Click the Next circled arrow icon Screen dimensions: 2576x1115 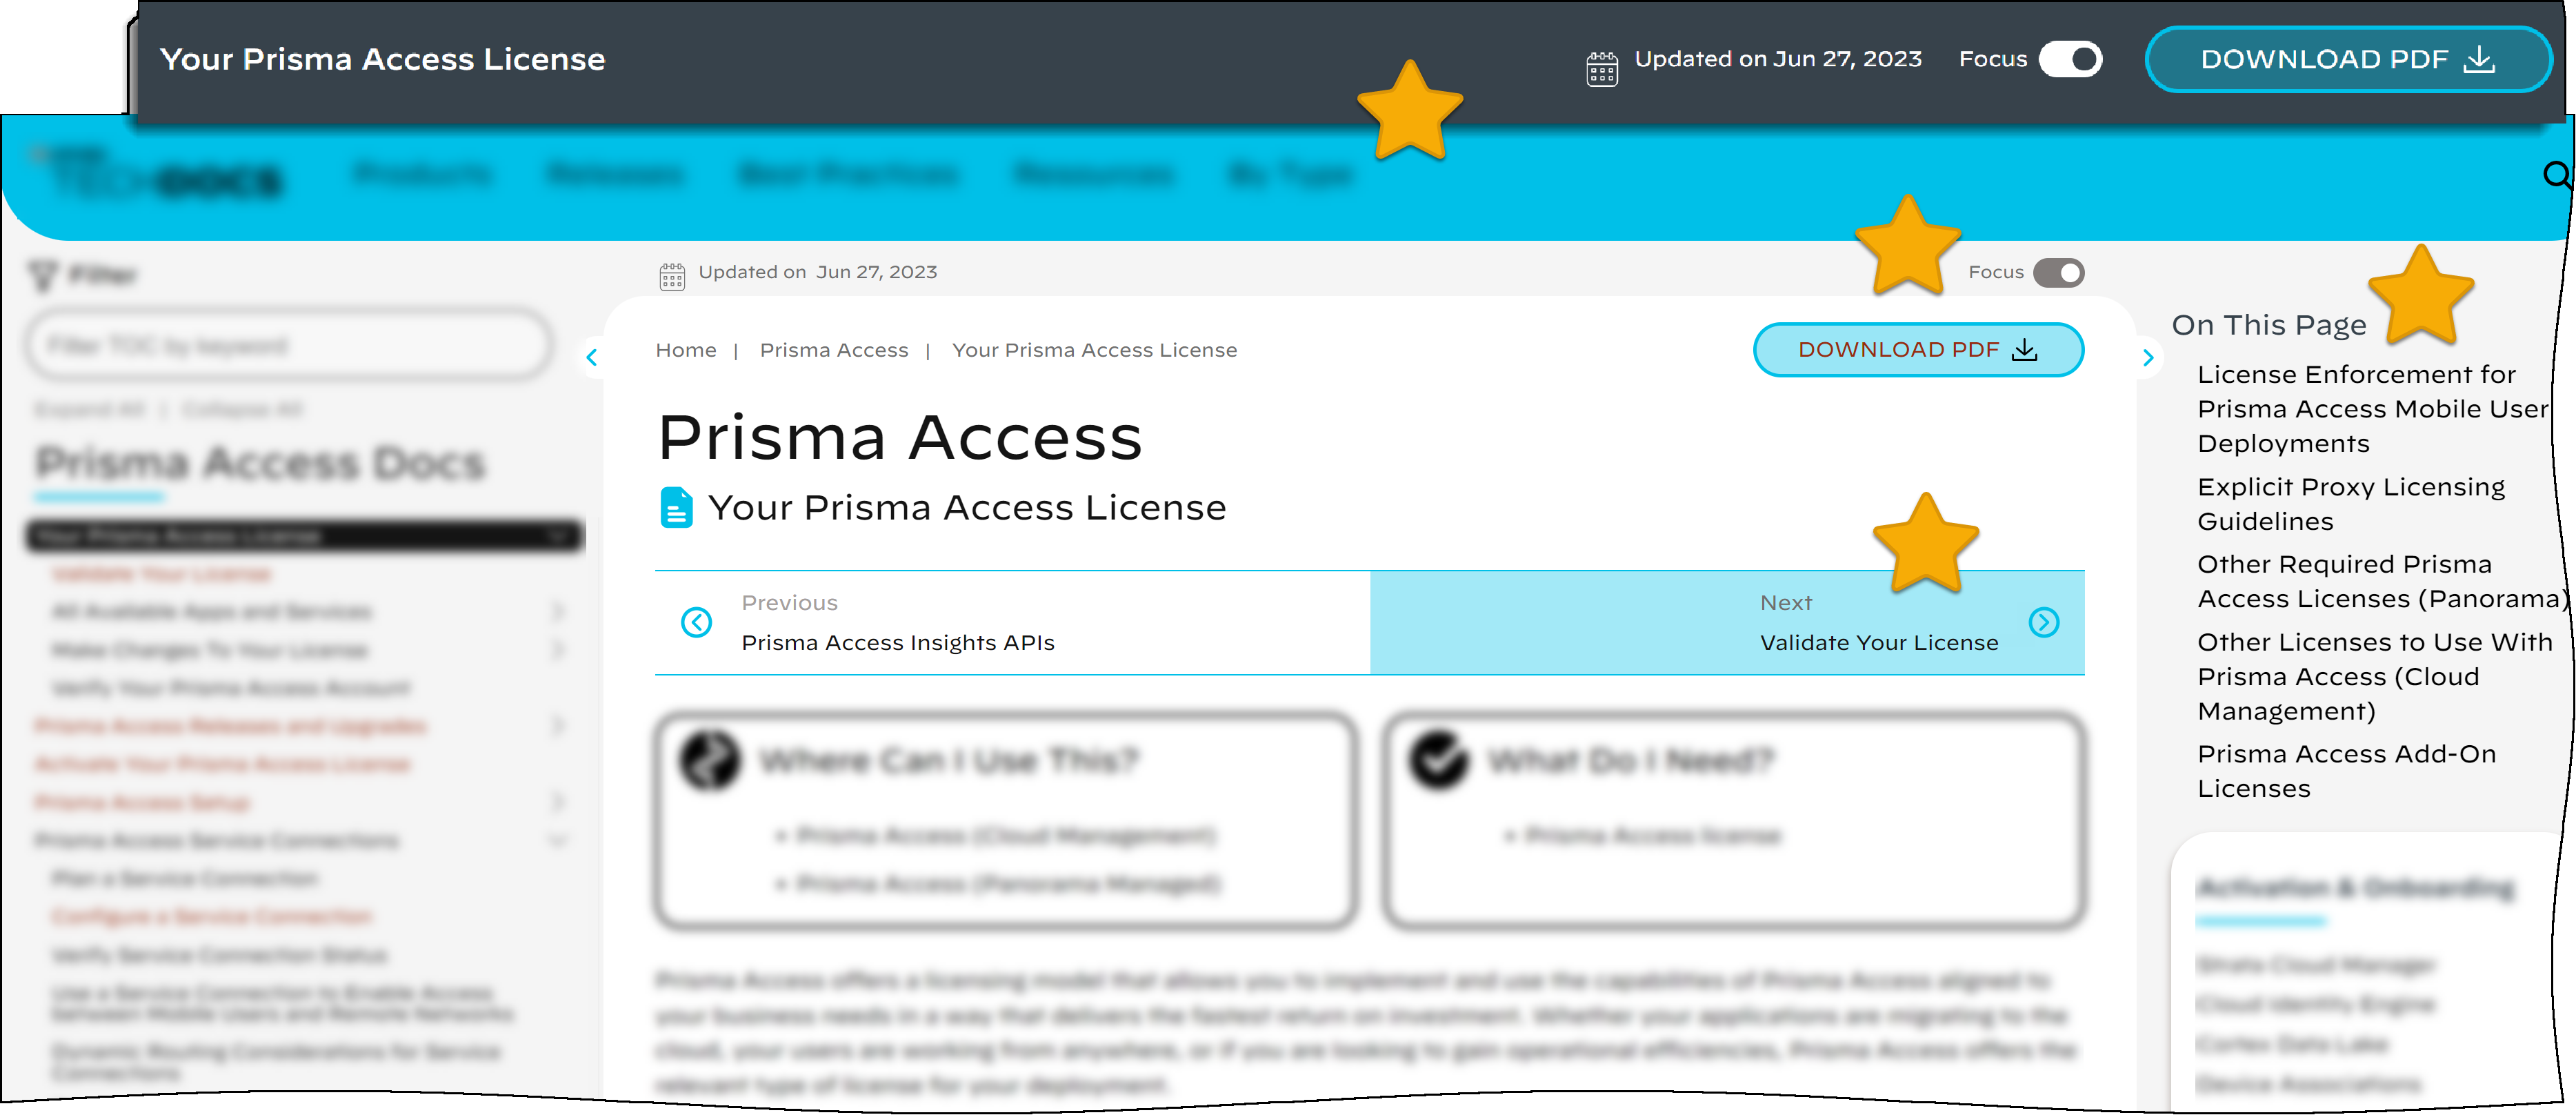click(2043, 622)
